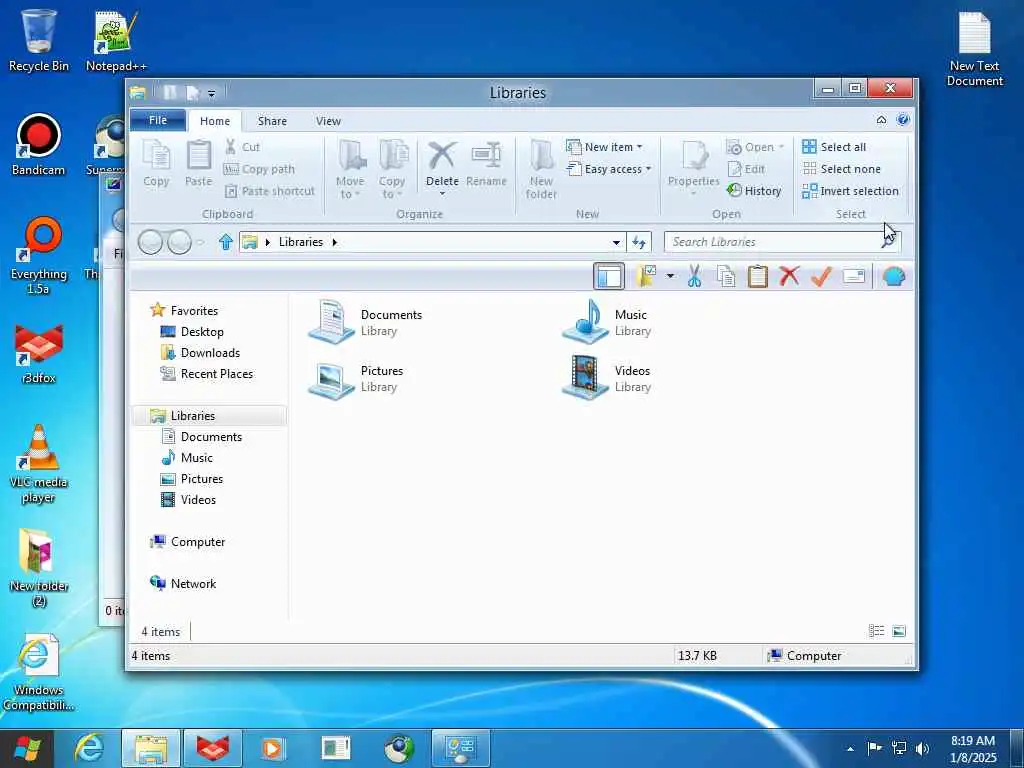
Task: Open Videos in the navigation pane tree
Action: click(189, 500)
